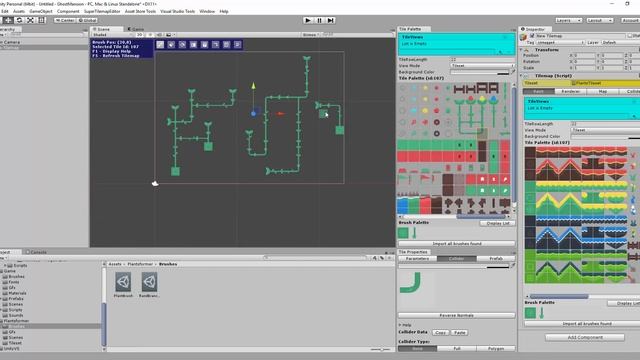Viewport: 640px width, 360px height.
Task: Click the Tile Properties color swatch
Action: [454, 266]
